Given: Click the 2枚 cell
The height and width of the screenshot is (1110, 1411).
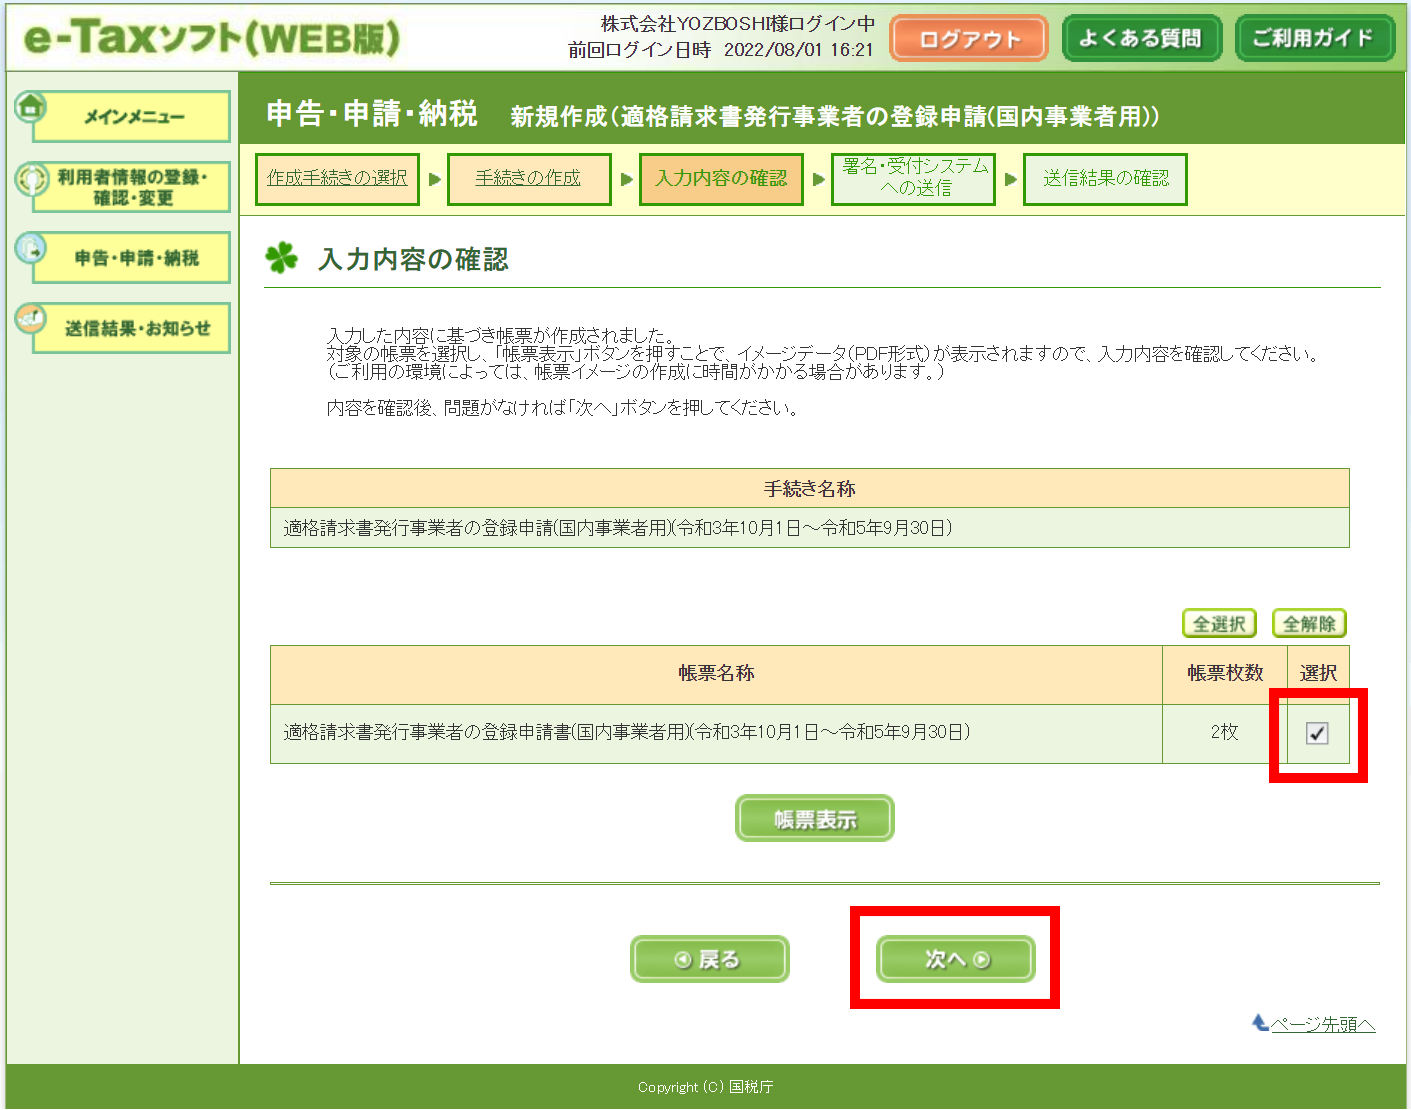Looking at the screenshot, I should click(1225, 733).
